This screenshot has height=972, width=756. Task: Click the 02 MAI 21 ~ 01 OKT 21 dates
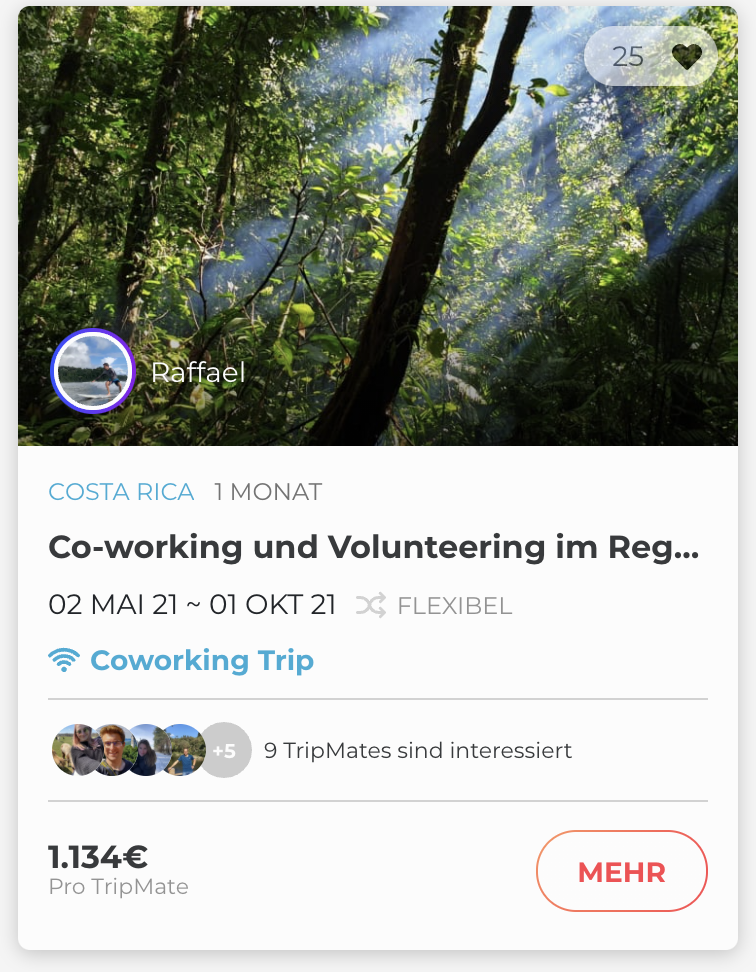coord(192,605)
